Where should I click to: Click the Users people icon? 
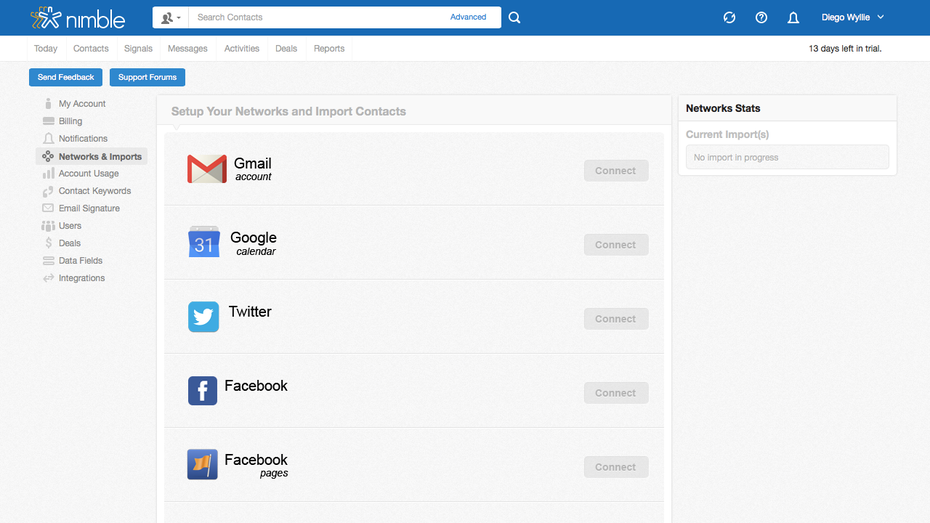48,226
